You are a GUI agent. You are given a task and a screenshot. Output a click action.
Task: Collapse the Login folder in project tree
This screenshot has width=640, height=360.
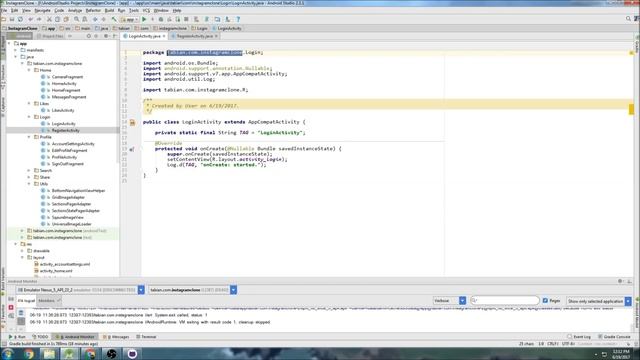[29, 117]
